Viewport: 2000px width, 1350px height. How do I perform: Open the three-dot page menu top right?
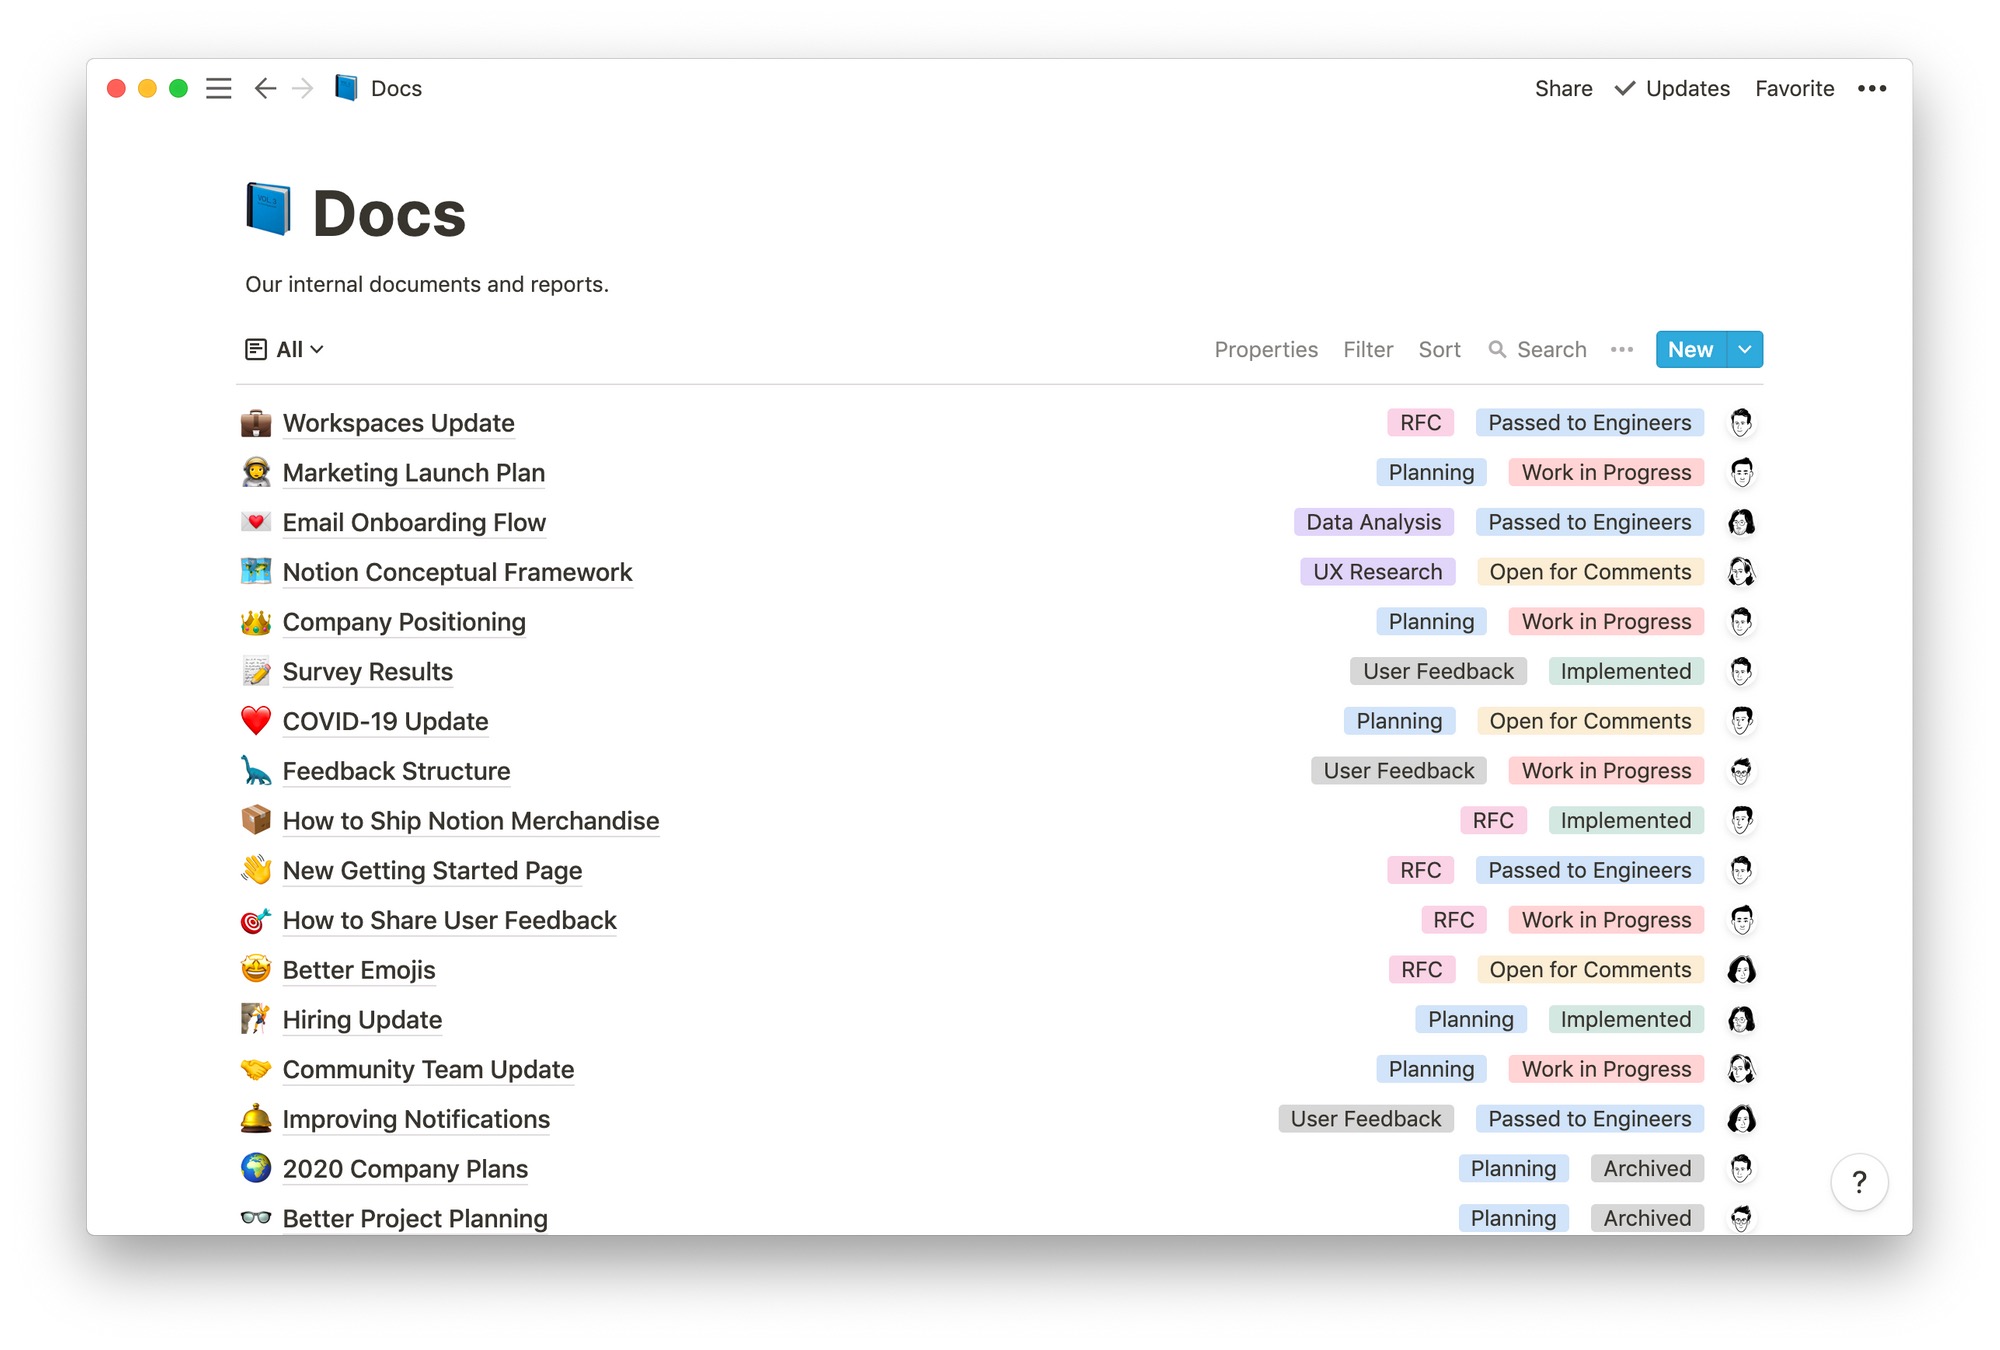pyautogui.click(x=1872, y=89)
